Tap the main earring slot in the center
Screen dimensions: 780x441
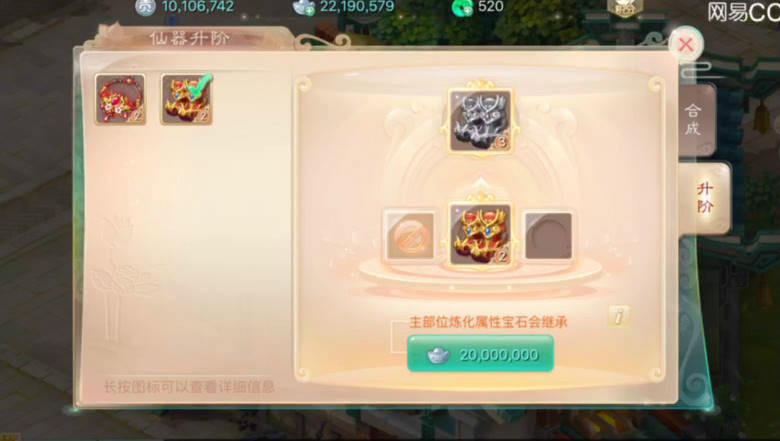point(480,234)
